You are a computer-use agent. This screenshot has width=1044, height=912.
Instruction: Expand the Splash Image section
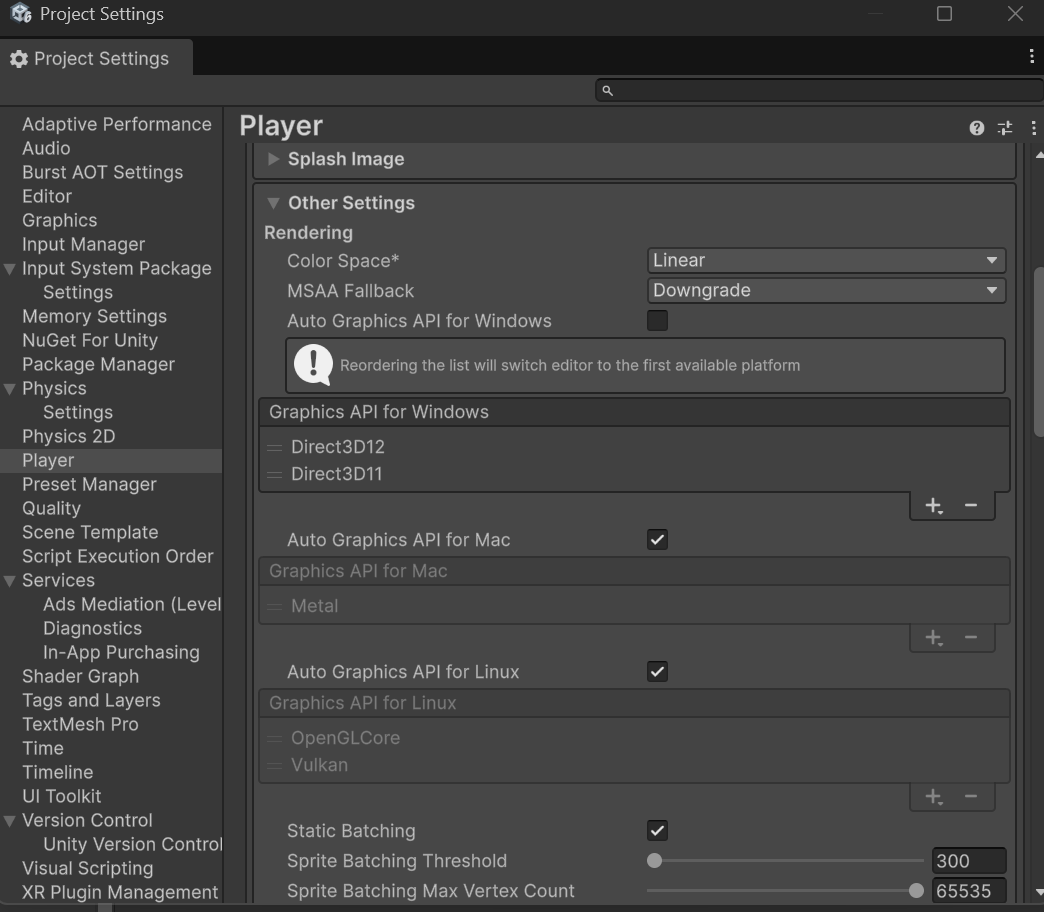(273, 159)
